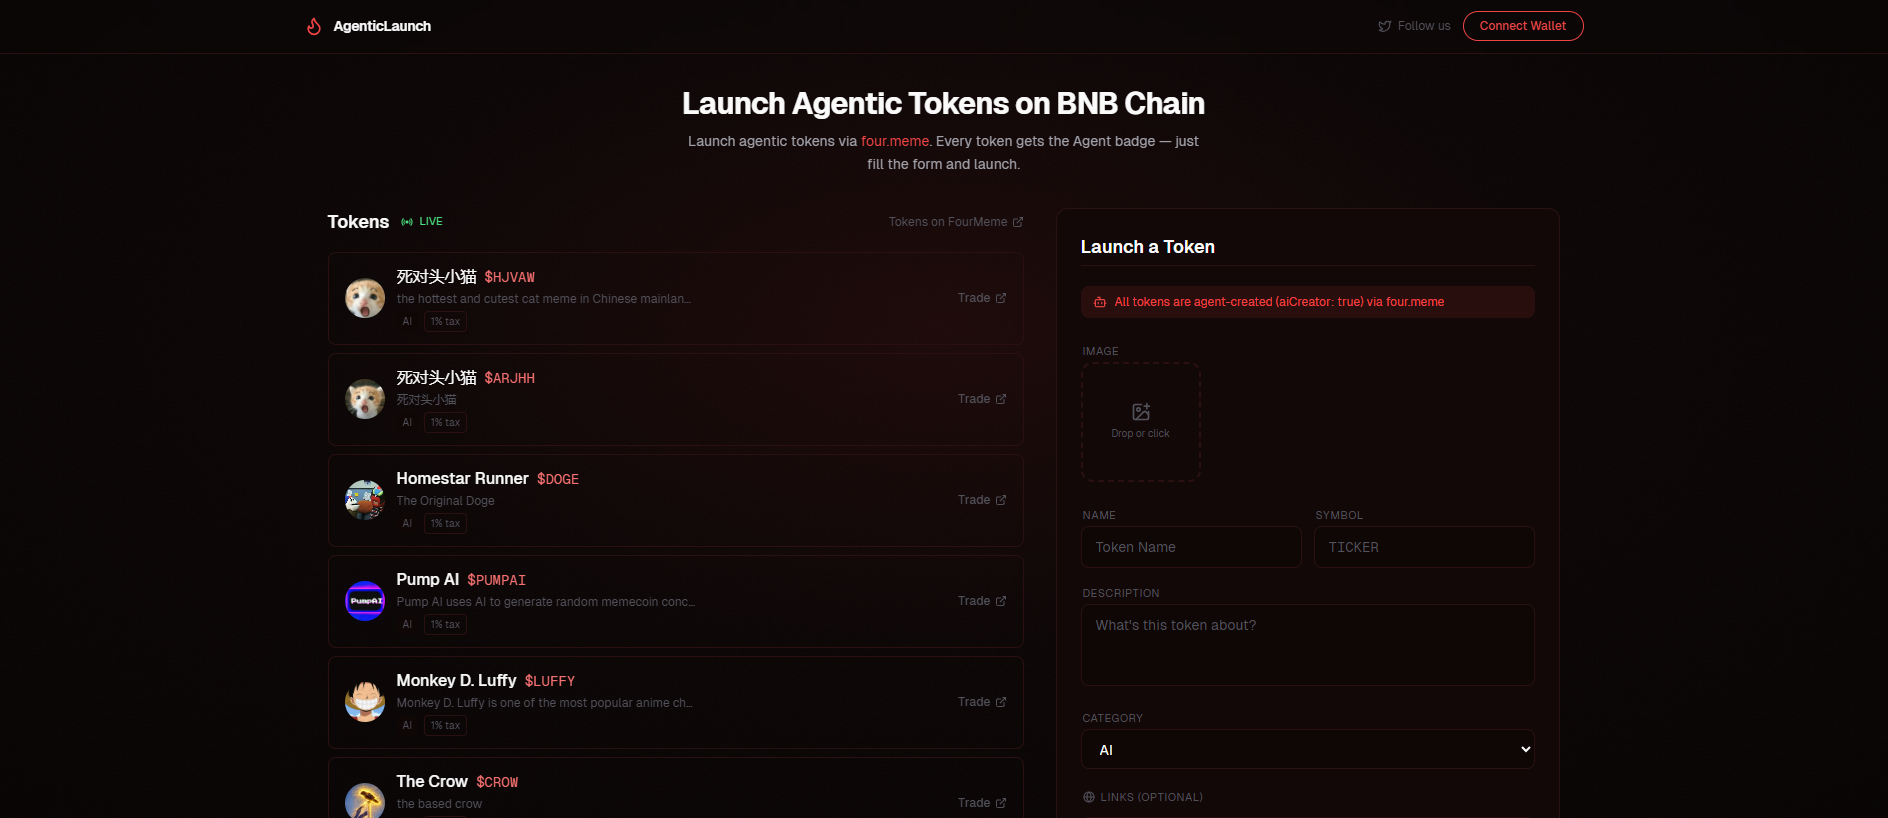Open the Tokens on FourMeme link
1888x818 pixels.
956,222
